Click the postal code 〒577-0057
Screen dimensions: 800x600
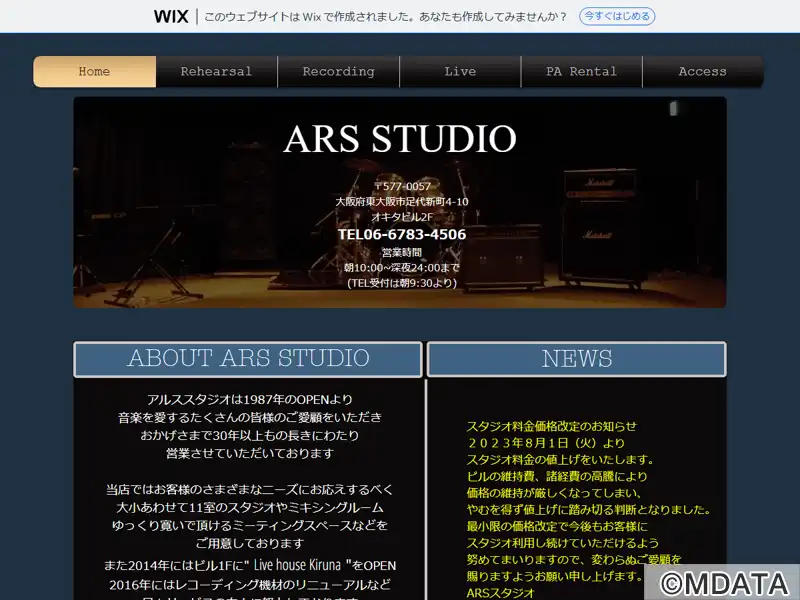[402, 187]
